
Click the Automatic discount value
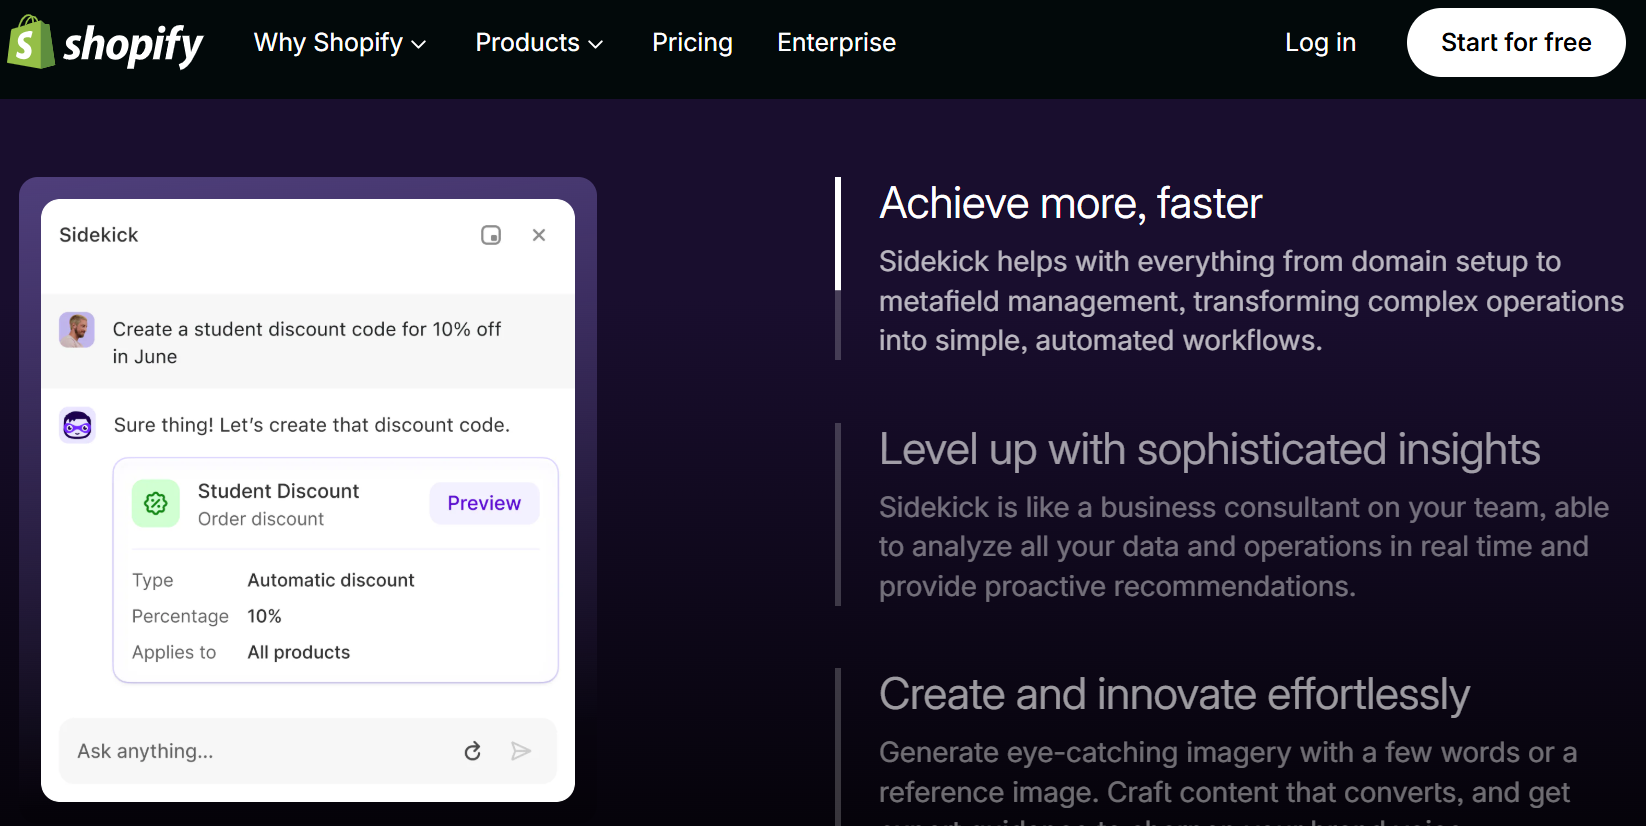pos(331,580)
